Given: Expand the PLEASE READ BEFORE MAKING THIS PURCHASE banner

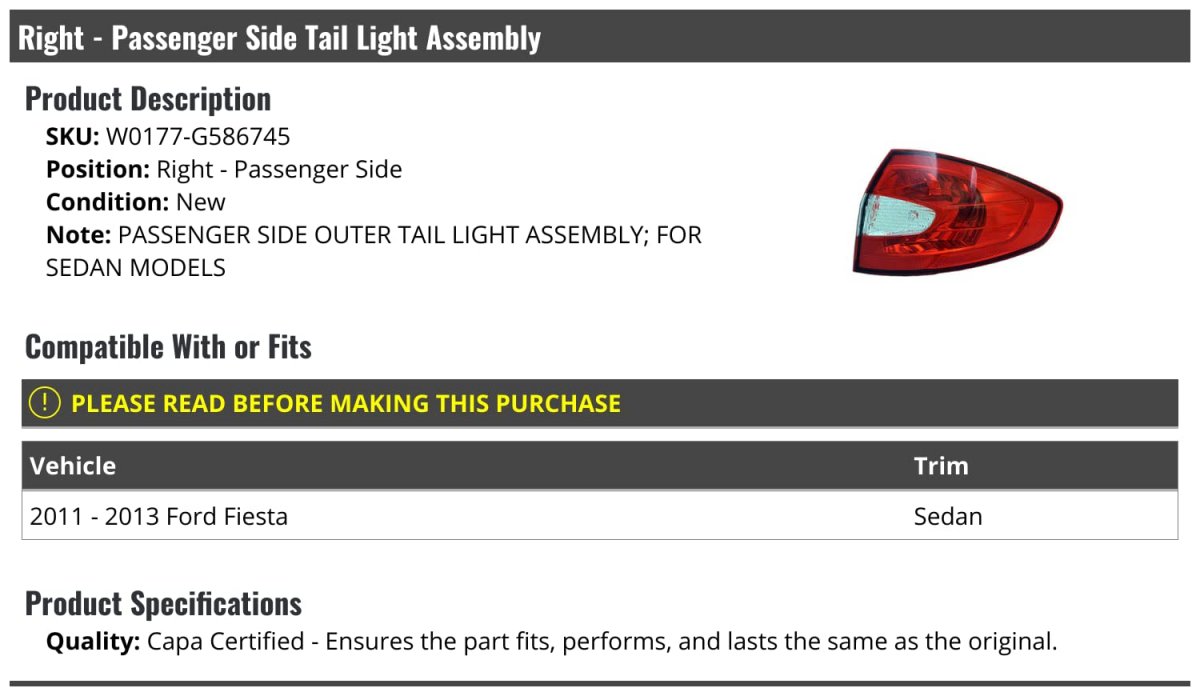Looking at the screenshot, I should pos(345,403).
